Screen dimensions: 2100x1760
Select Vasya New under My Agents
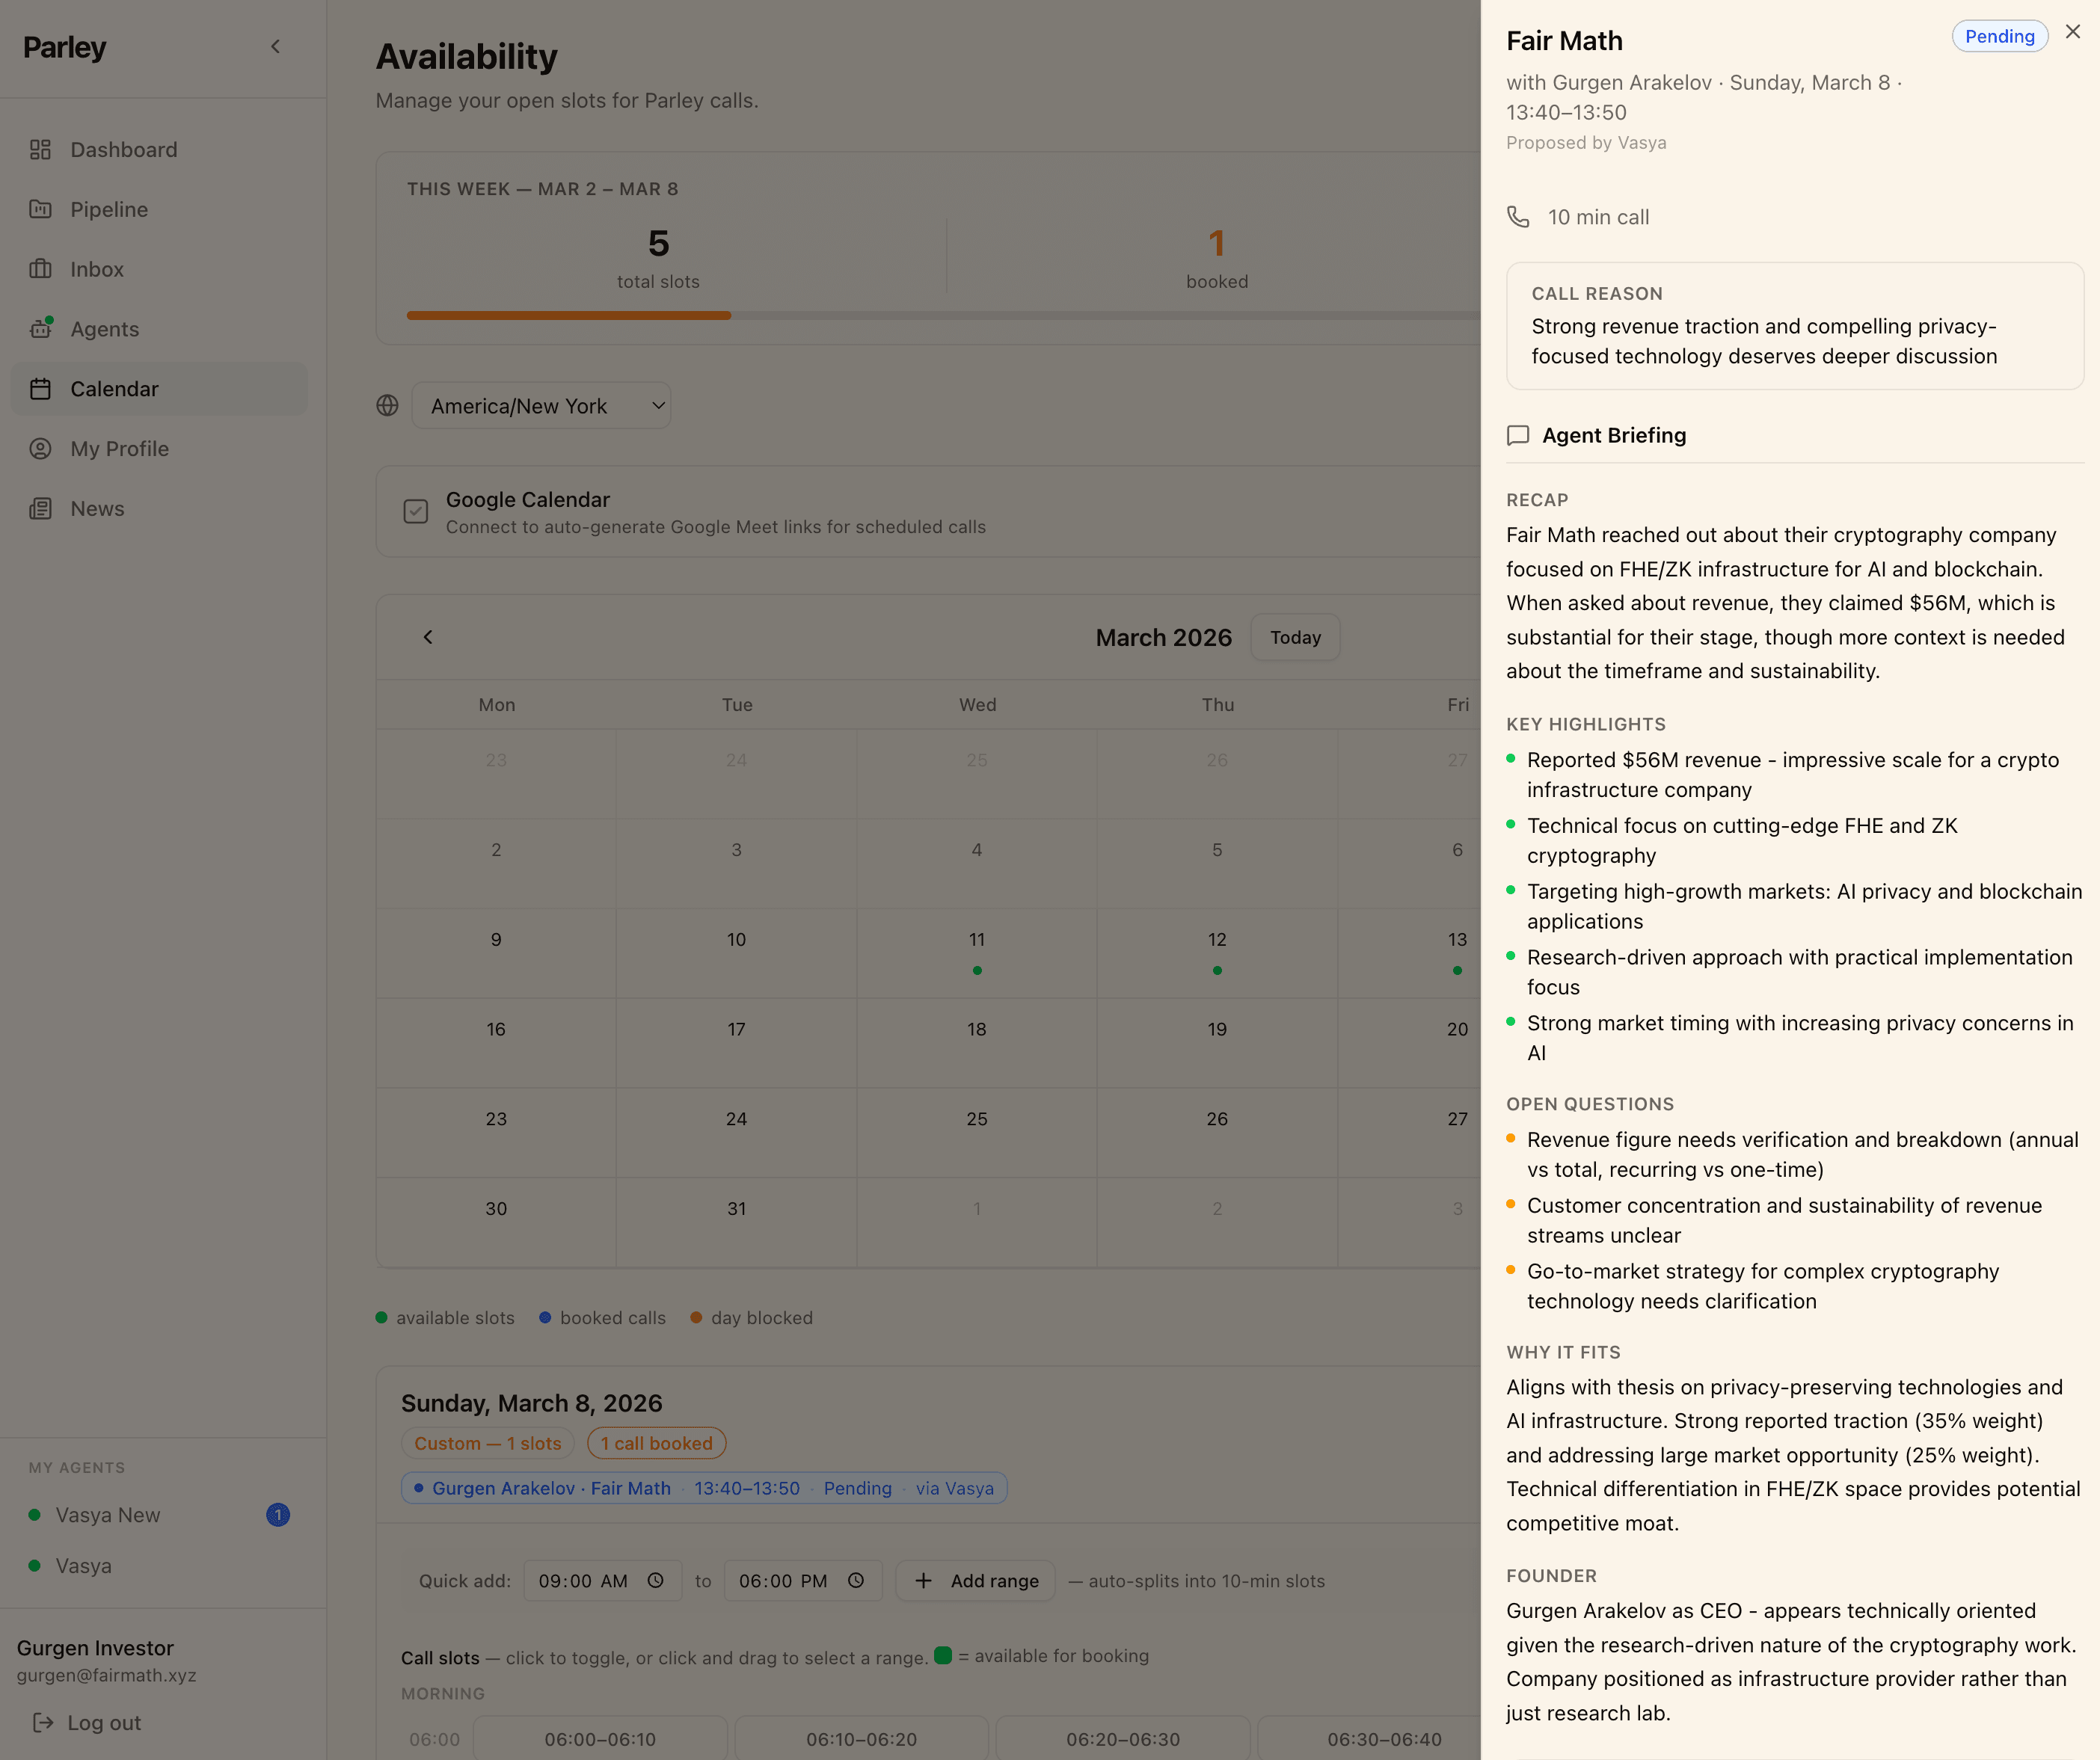pos(110,1514)
